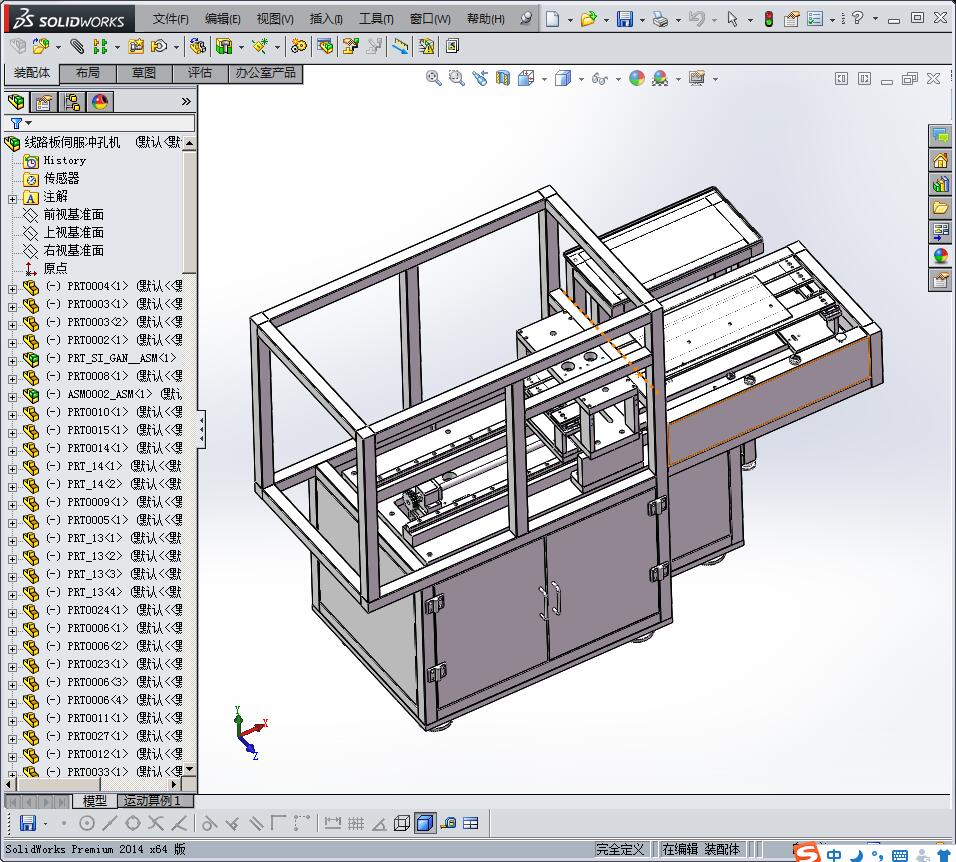Open the Display Style dropdown arrow

pyautogui.click(x=581, y=79)
